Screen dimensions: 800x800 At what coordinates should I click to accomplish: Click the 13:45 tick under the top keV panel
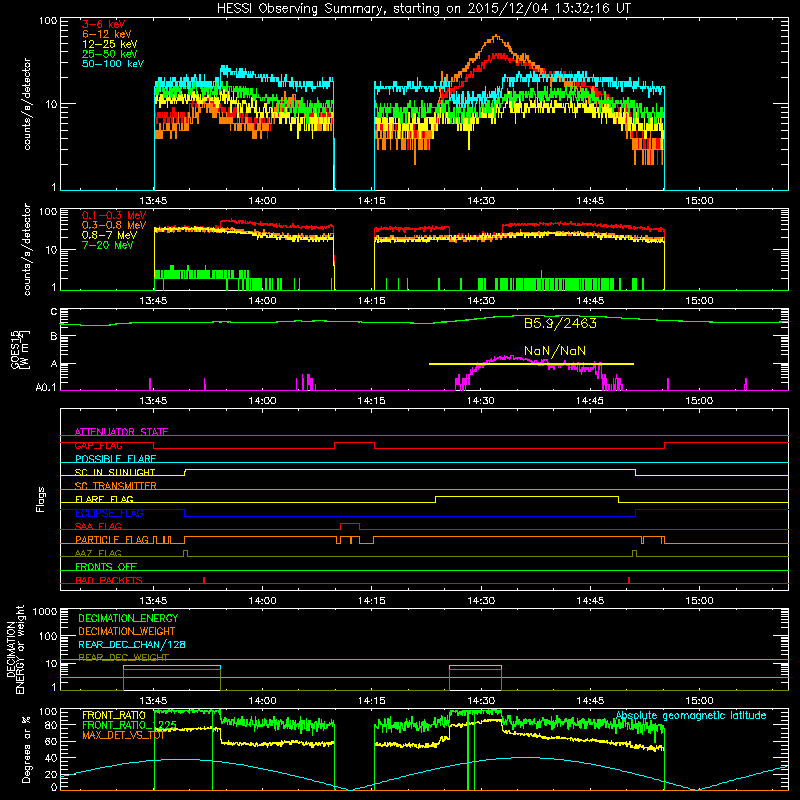153,201
